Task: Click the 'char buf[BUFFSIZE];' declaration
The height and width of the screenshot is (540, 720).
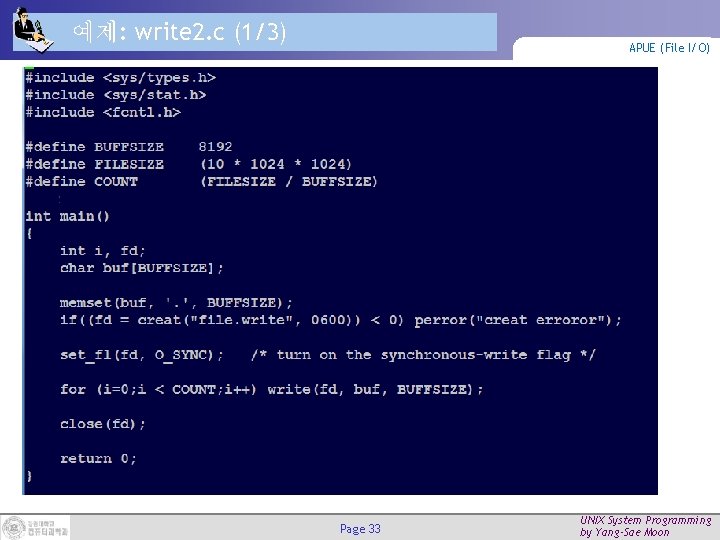Action: [141, 268]
